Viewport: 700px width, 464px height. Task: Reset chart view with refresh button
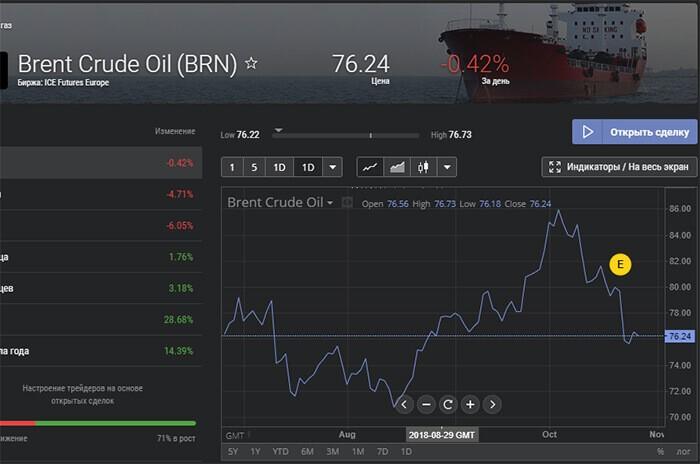pyautogui.click(x=447, y=404)
